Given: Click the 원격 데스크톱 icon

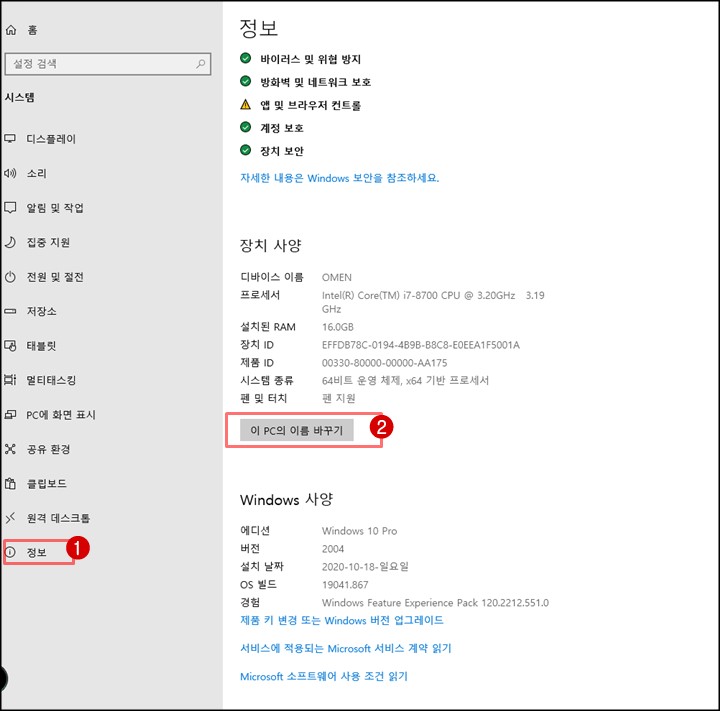Looking at the screenshot, I should pyautogui.click(x=10, y=518).
